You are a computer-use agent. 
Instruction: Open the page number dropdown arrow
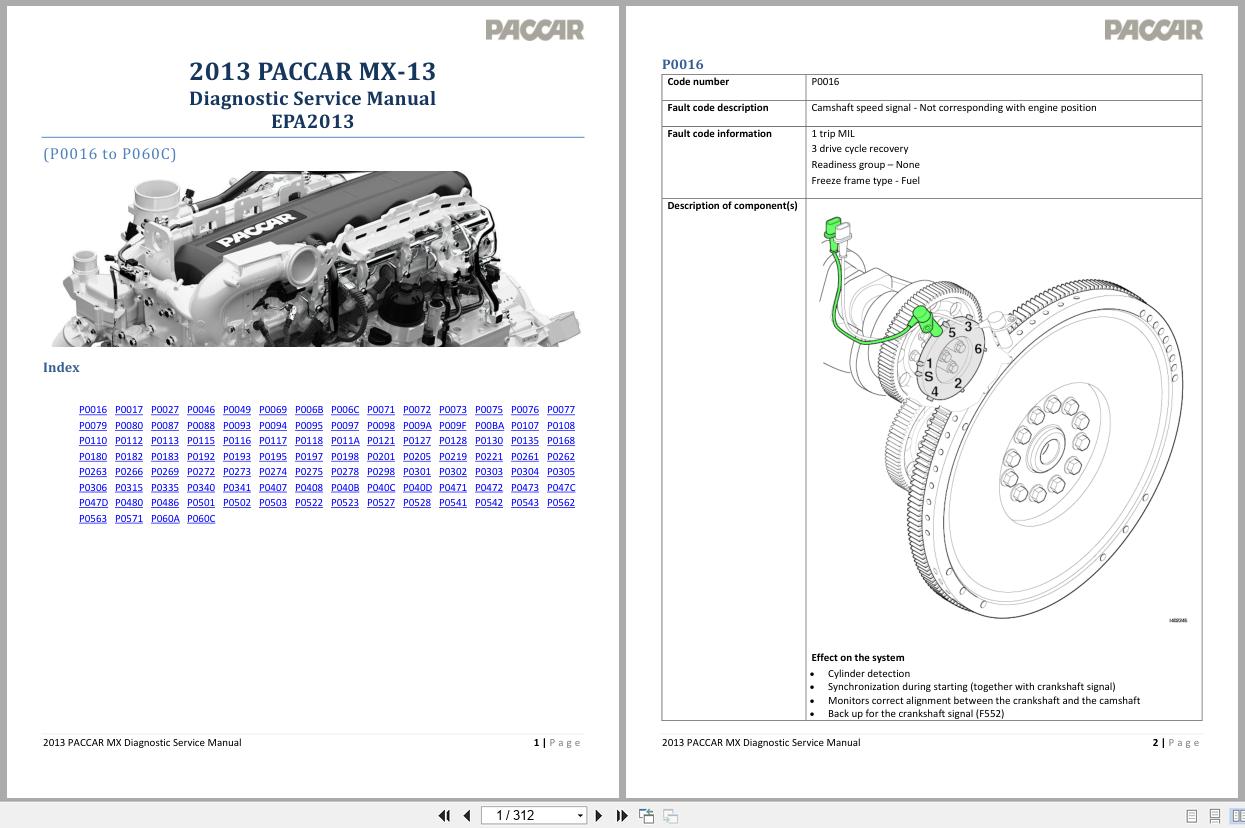(x=580, y=816)
